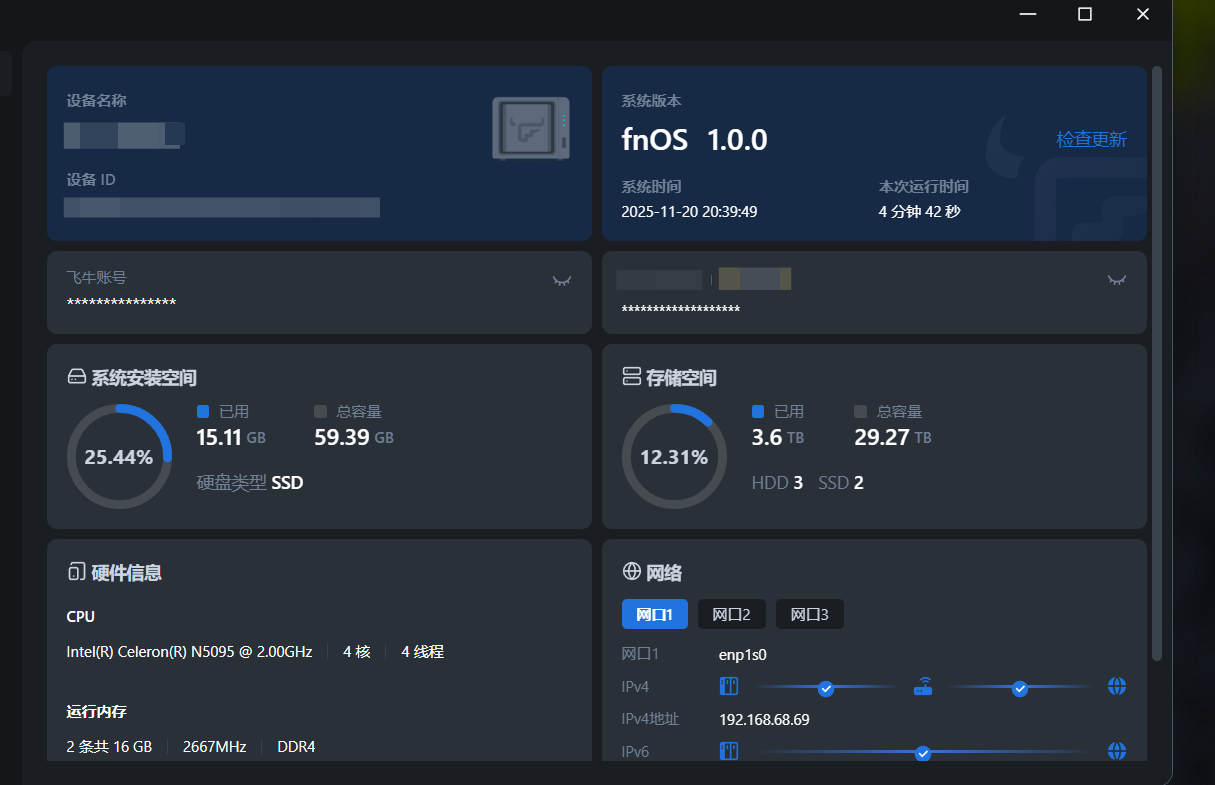Image resolution: width=1215 pixels, height=785 pixels.
Task: Click the hardware icon beside 硬件信息
Action: pyautogui.click(x=77, y=572)
